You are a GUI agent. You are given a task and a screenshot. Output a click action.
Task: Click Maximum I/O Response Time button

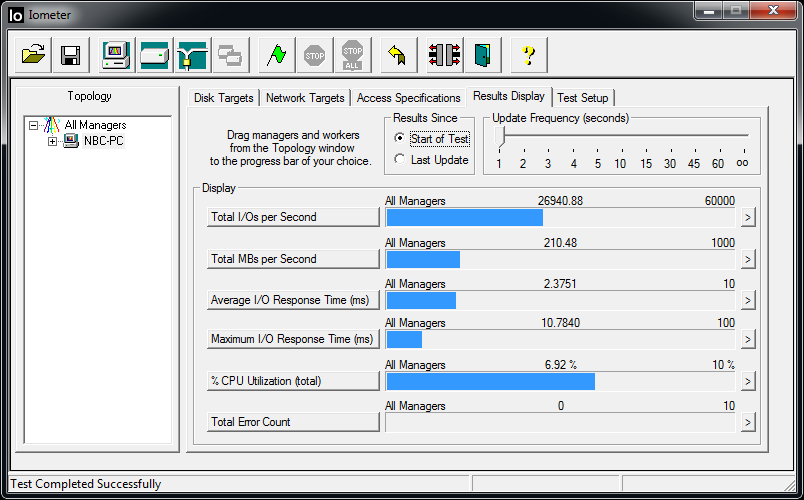pos(293,339)
